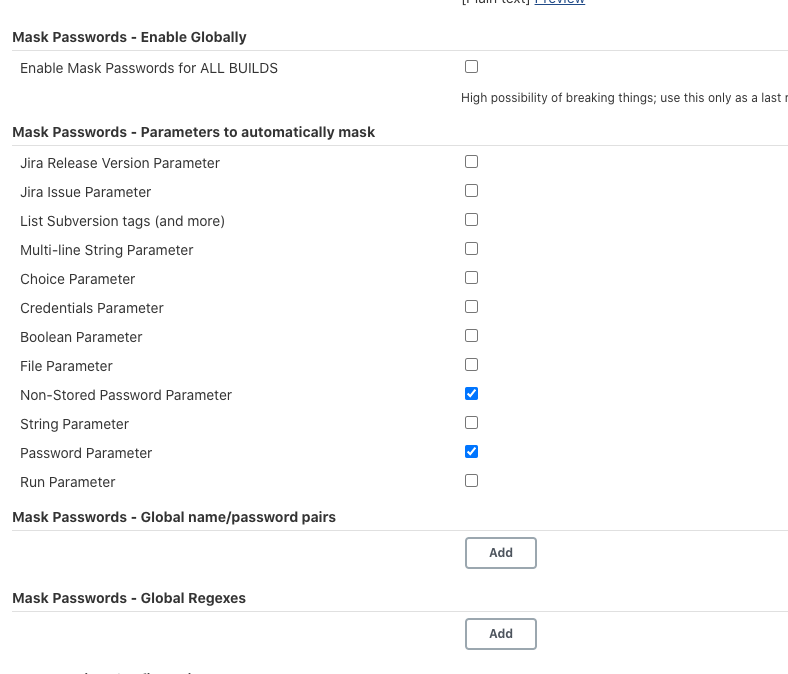Enable masking for Boolean Parameter
This screenshot has height=674, width=788.
[472, 336]
